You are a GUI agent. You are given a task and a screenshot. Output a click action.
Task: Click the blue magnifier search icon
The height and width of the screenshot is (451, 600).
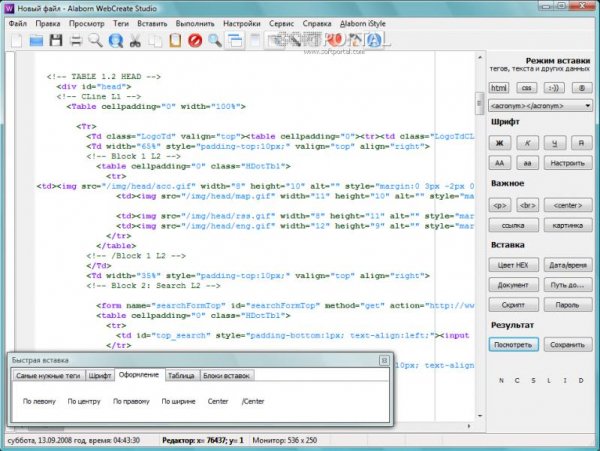pos(215,40)
